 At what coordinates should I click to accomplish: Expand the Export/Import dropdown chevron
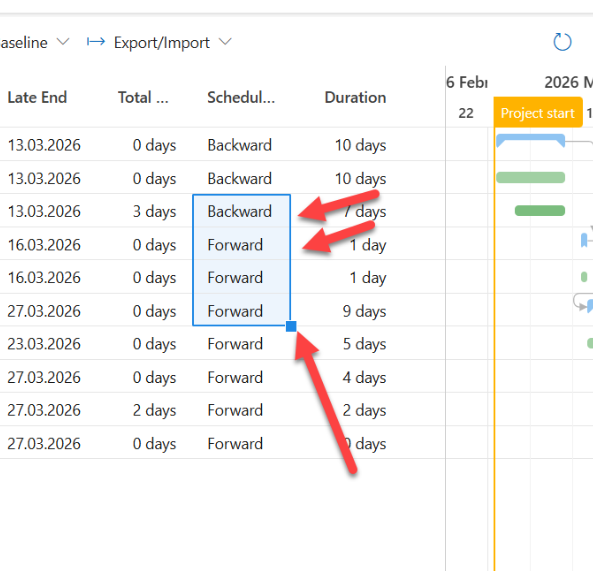(225, 42)
